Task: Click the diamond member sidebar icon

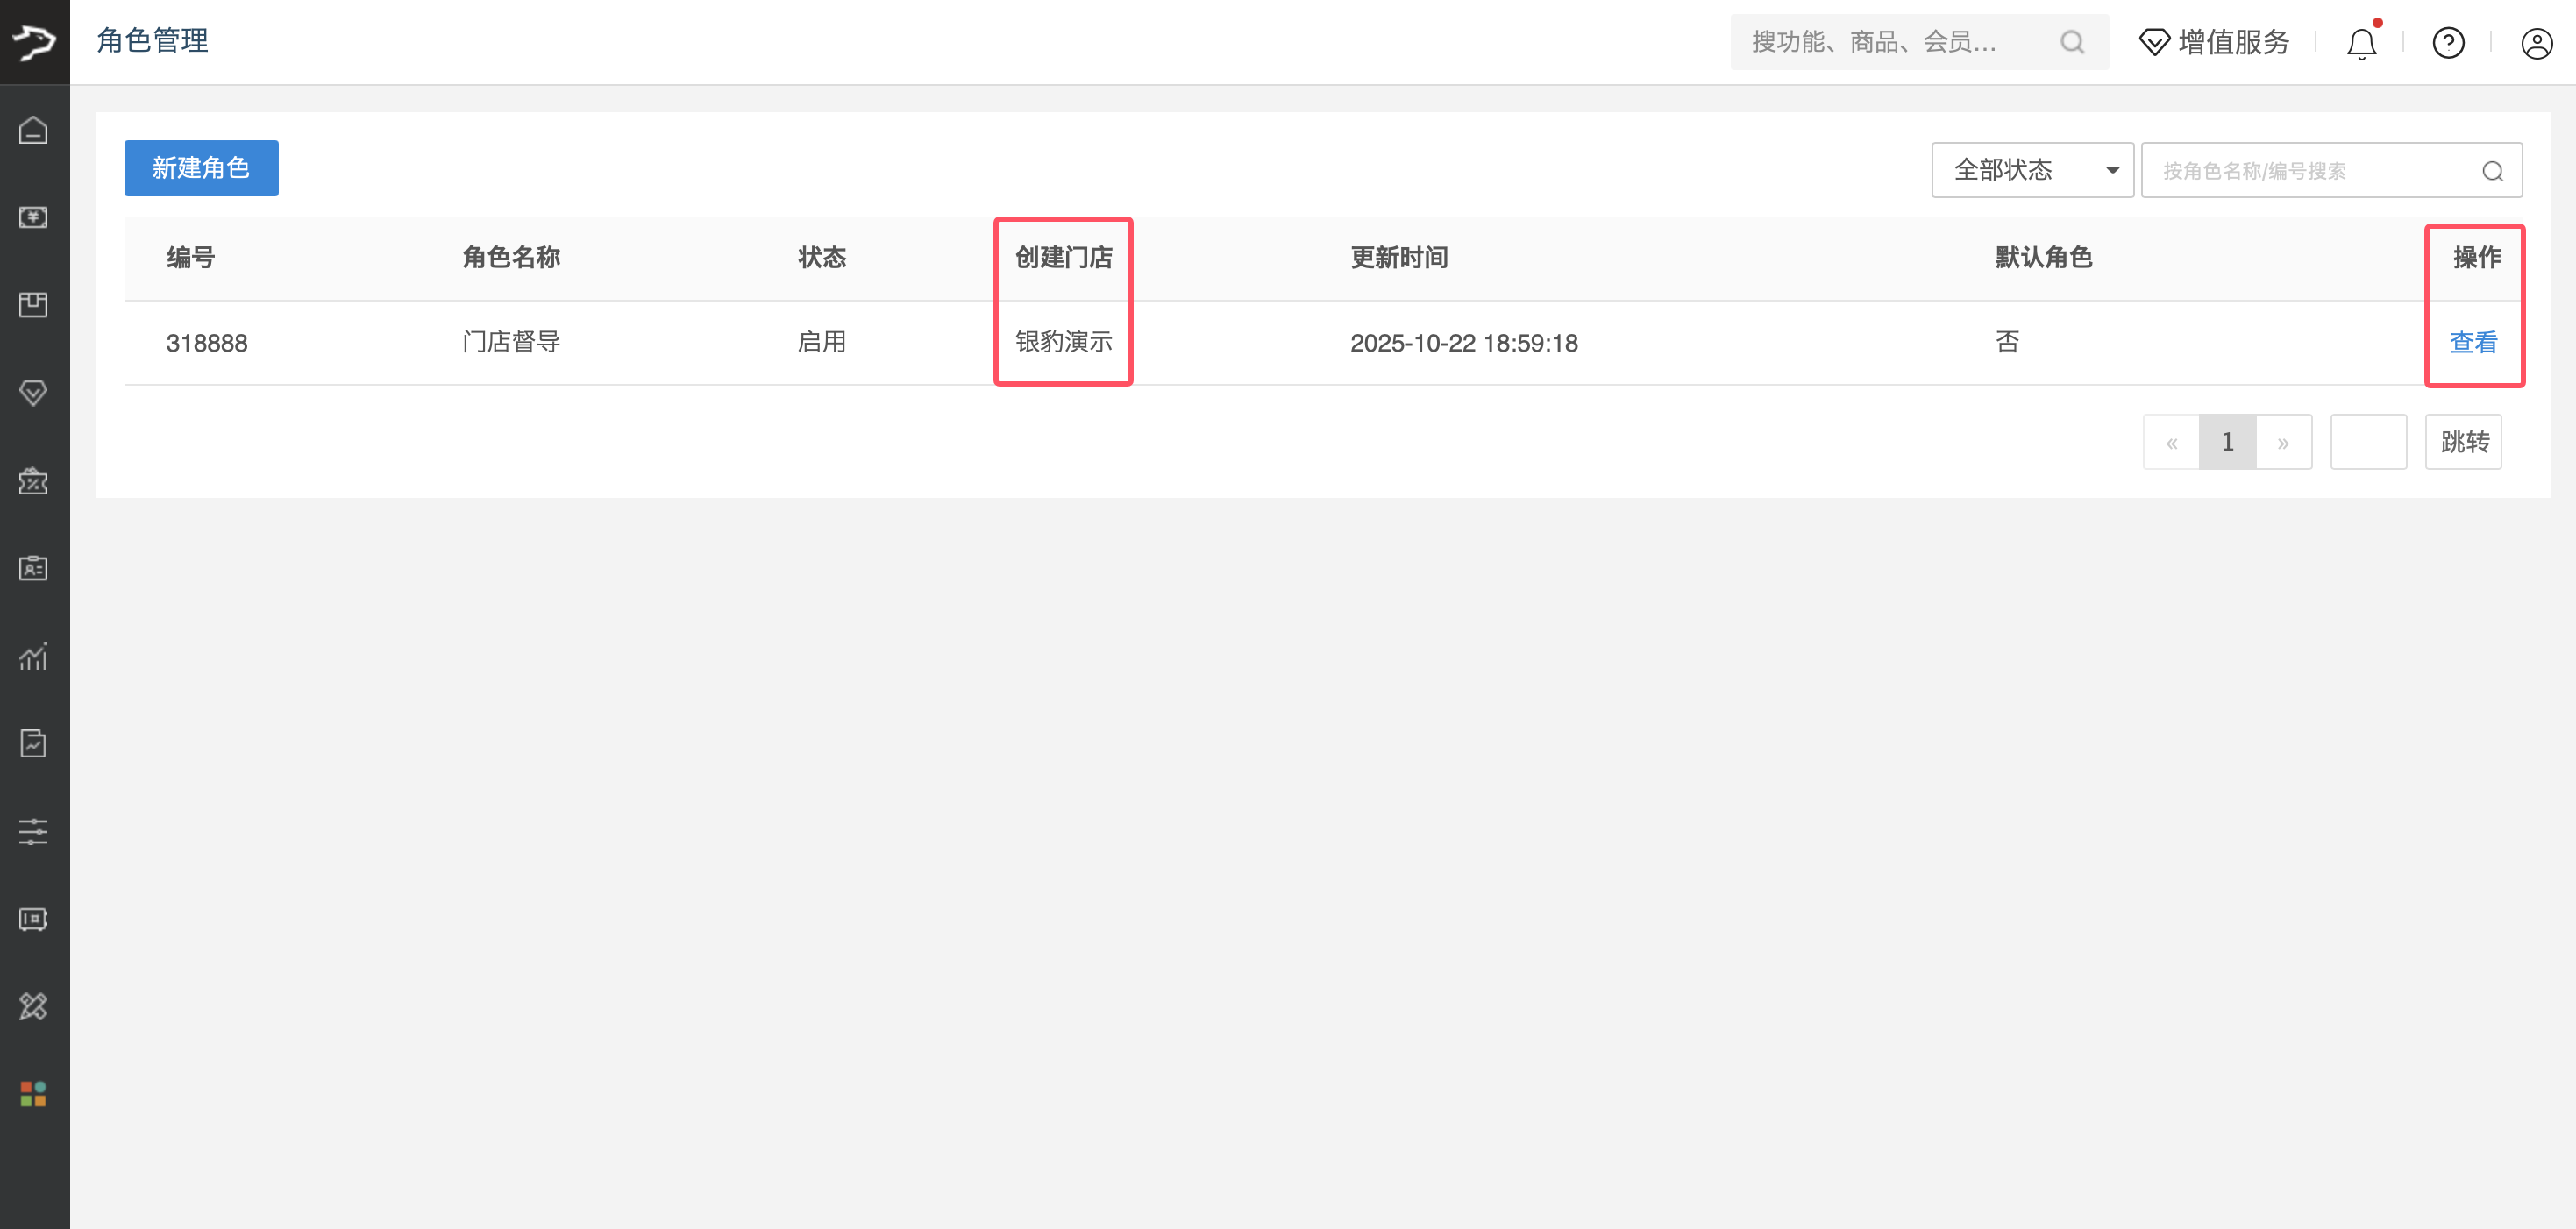Action: coord(33,393)
